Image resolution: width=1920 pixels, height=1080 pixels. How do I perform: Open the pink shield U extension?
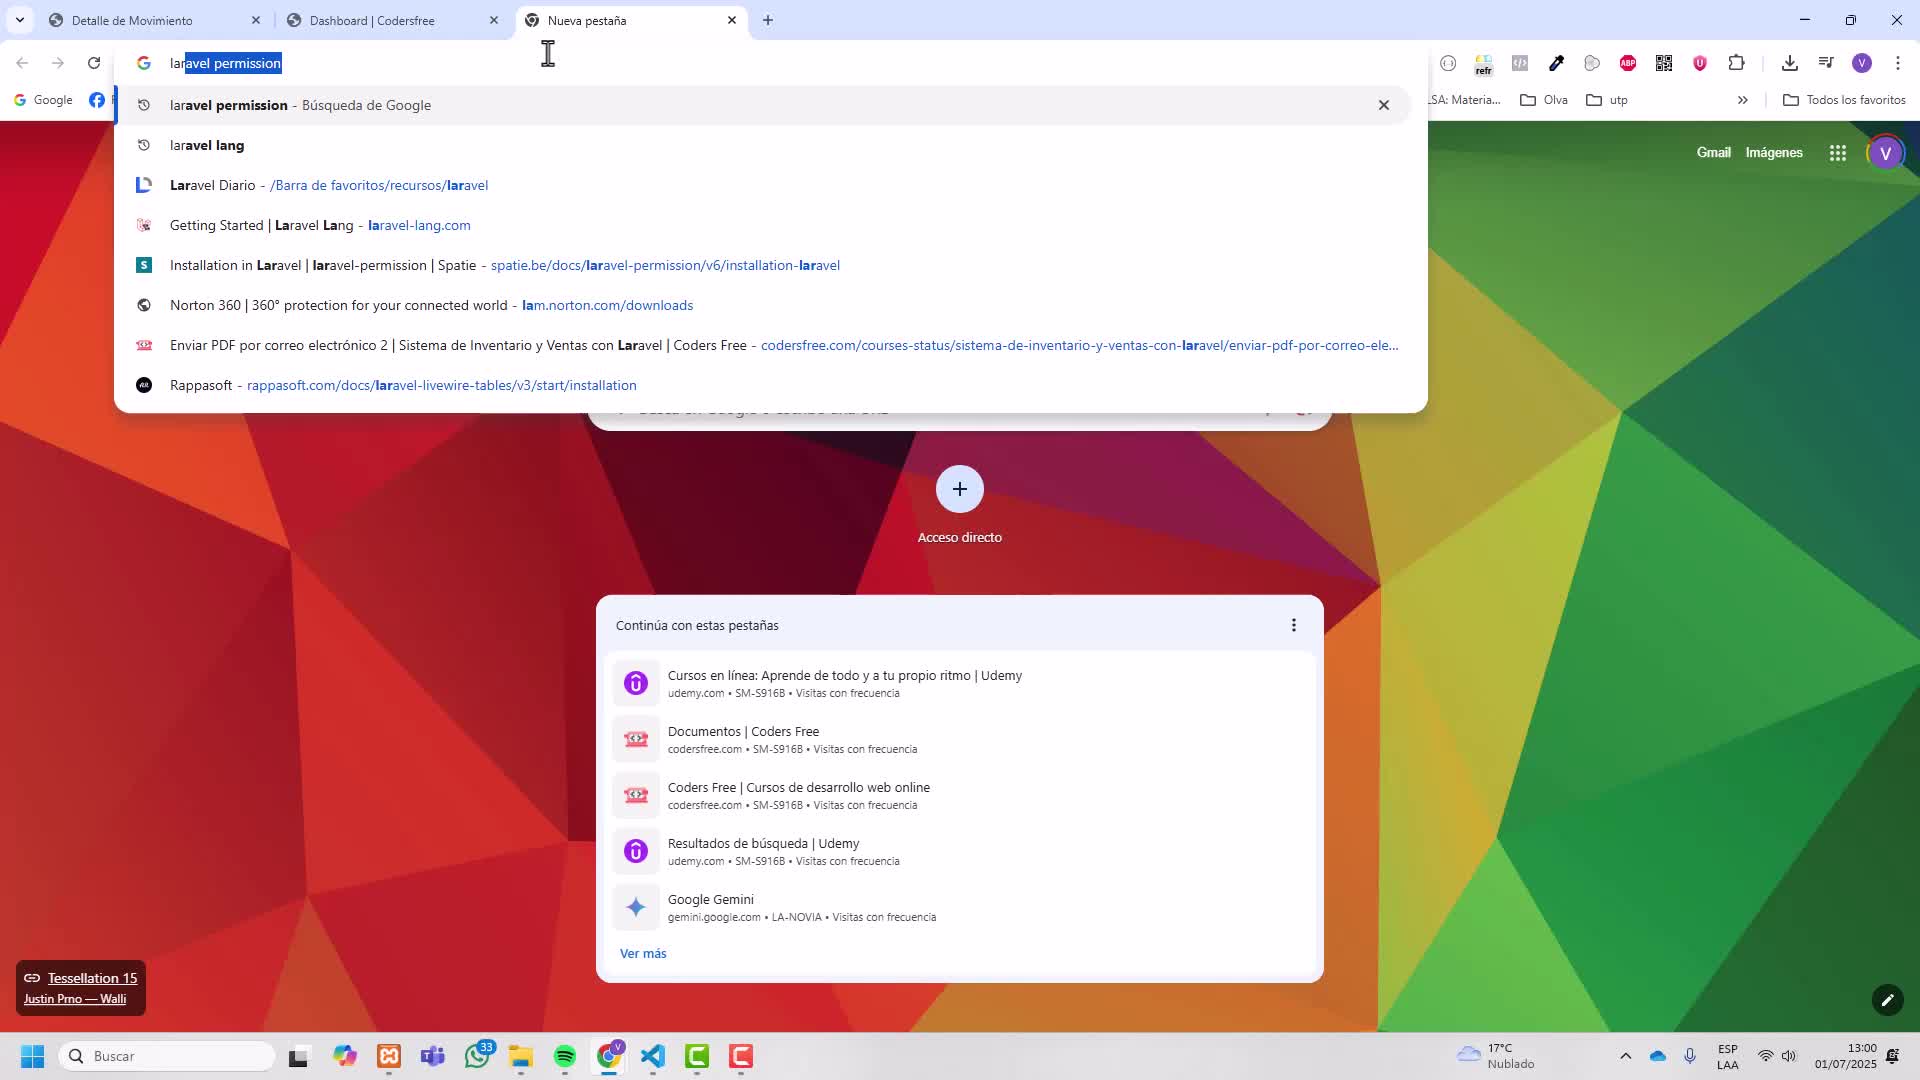(1700, 63)
